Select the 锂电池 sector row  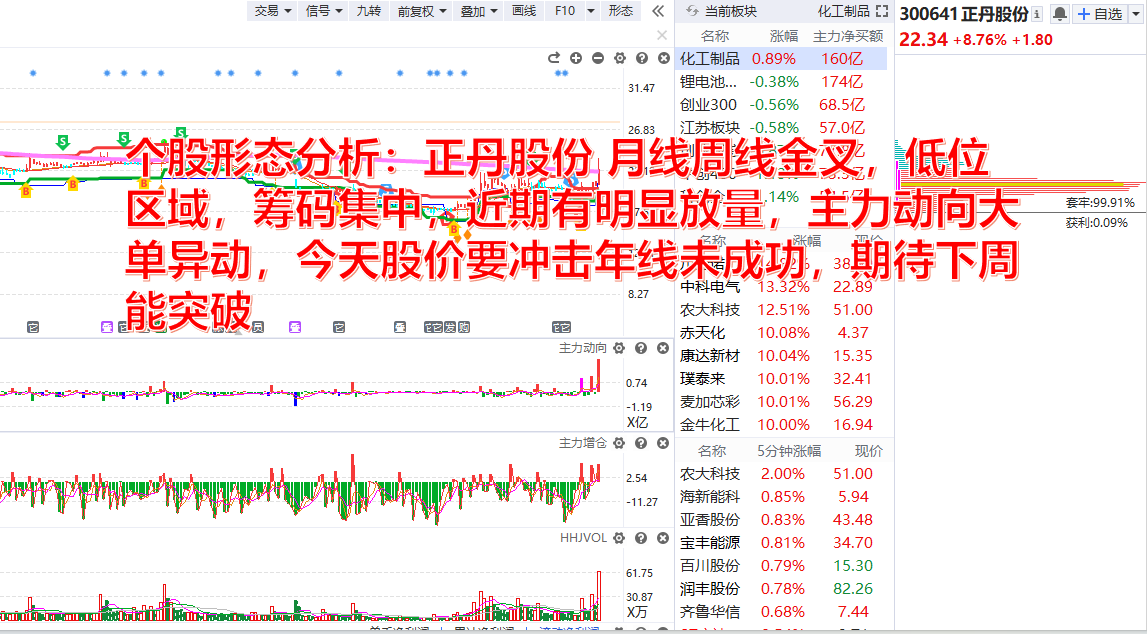click(x=781, y=82)
